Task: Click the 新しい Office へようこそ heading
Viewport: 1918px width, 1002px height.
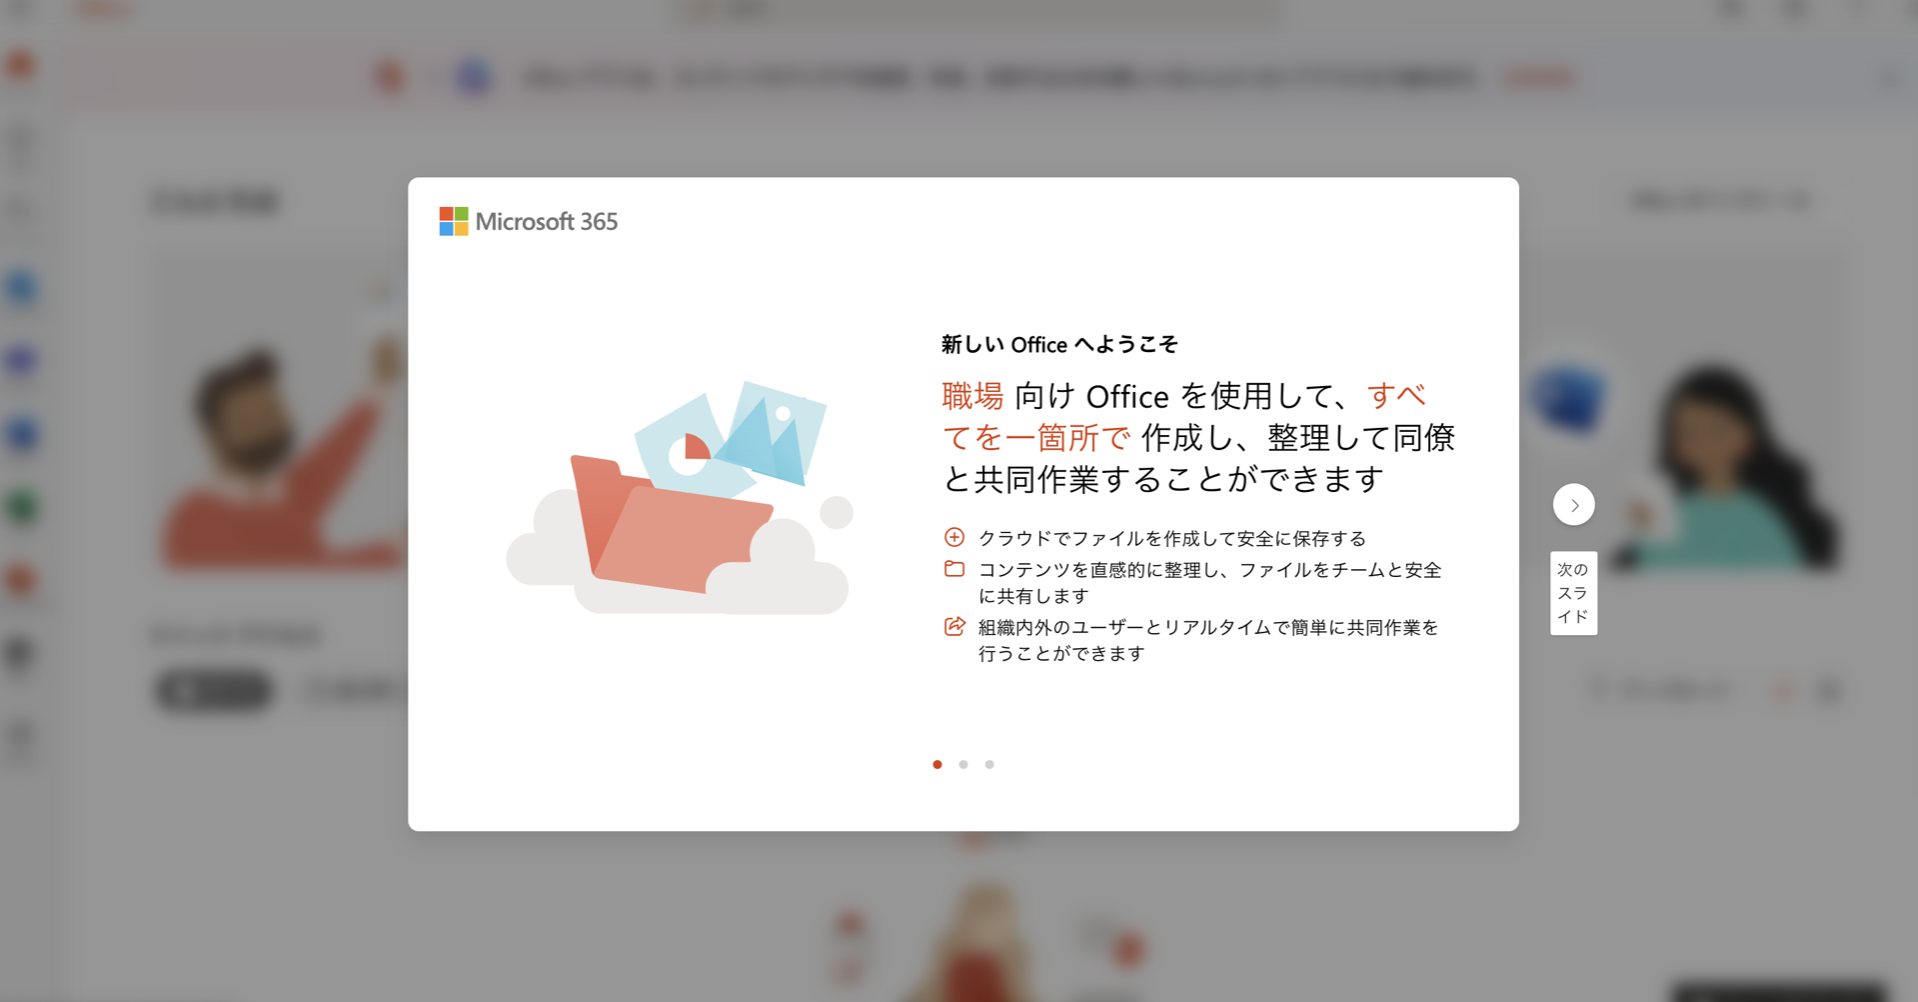Action: click(1059, 344)
